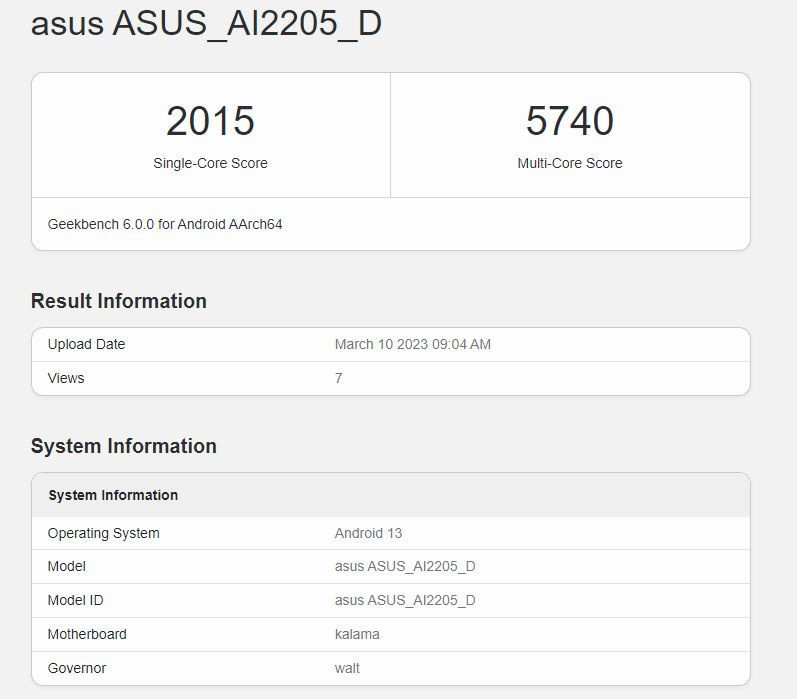
Task: Click the Android 13 value
Action: 368,533
